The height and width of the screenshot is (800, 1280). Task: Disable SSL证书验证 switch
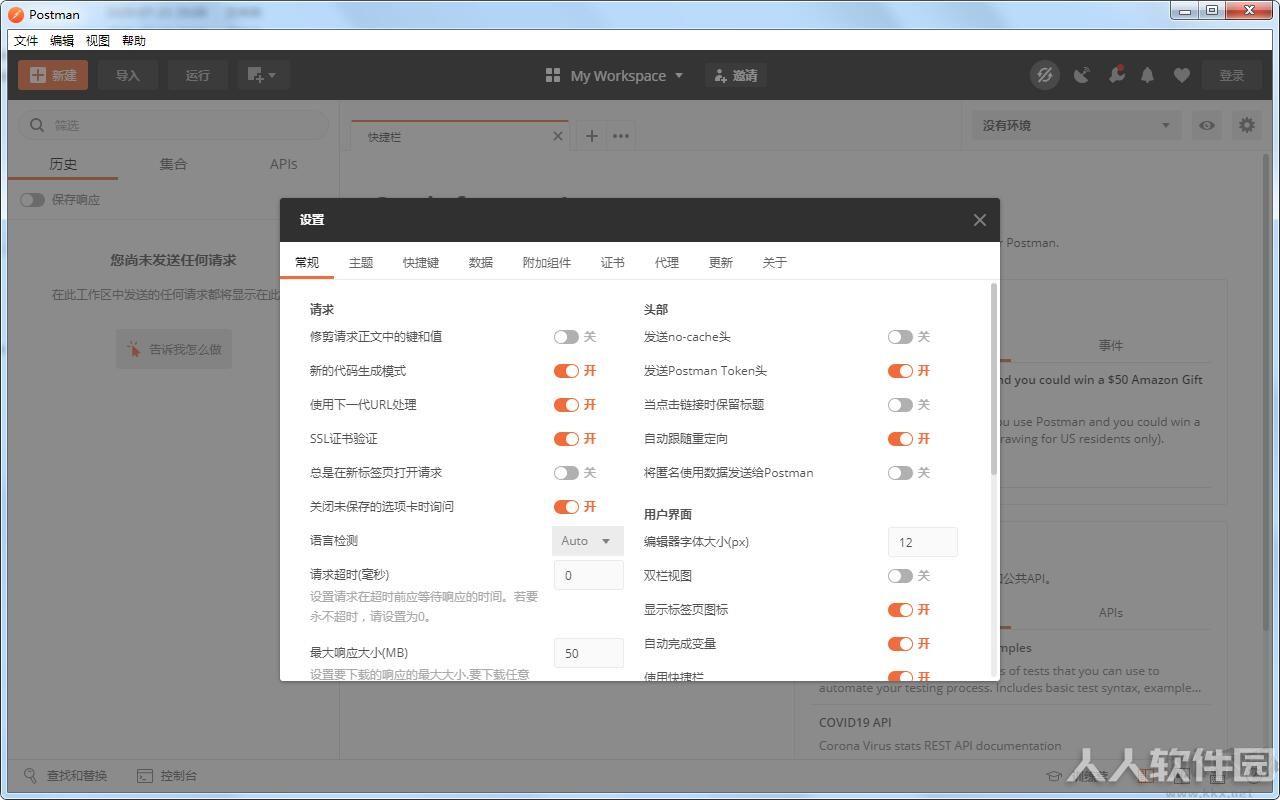[x=566, y=439]
